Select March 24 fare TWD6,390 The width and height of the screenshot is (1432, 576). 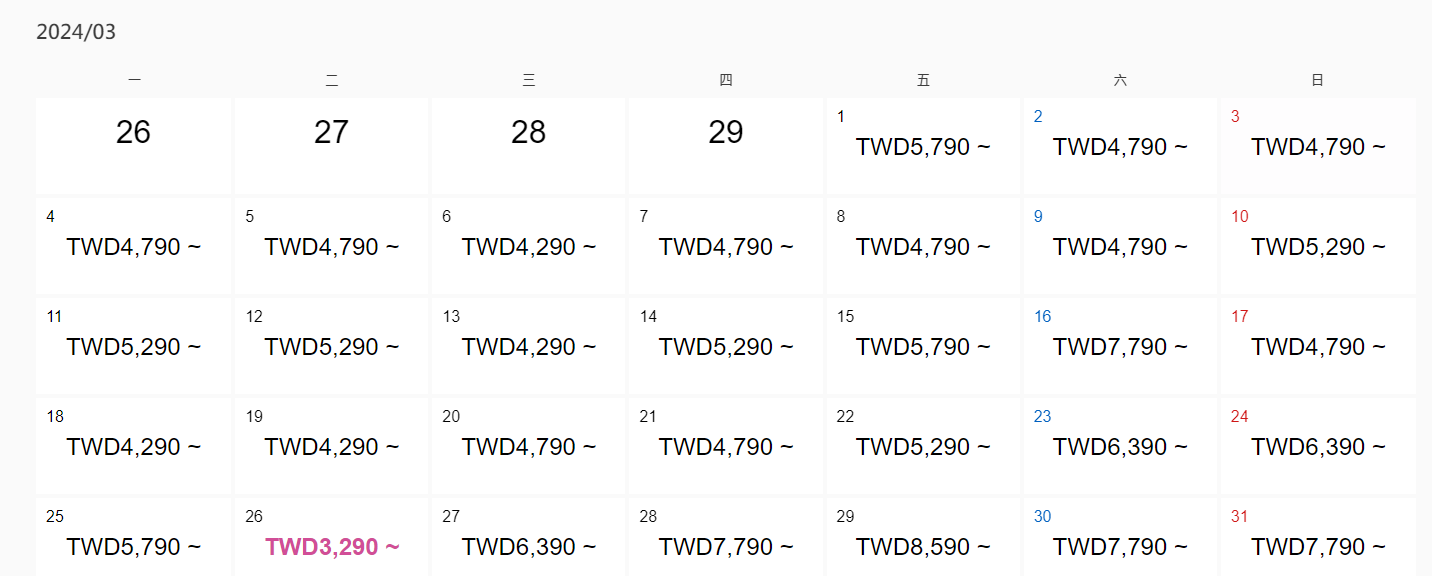(1318, 447)
